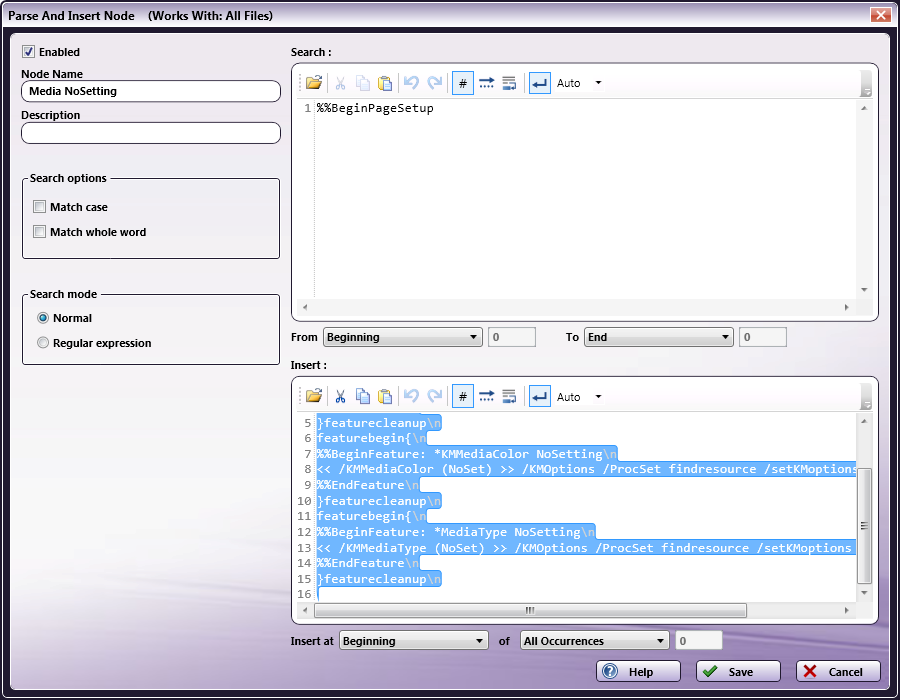Uncheck the Enabled checkbox
The height and width of the screenshot is (700, 900).
(29, 52)
